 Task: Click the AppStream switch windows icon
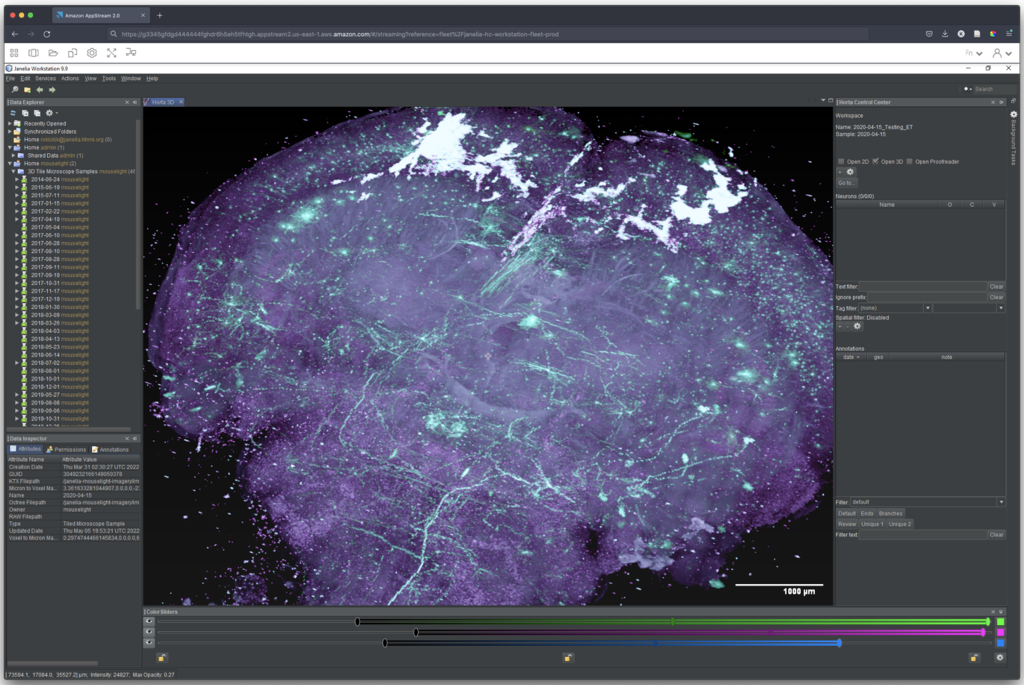click(33, 53)
